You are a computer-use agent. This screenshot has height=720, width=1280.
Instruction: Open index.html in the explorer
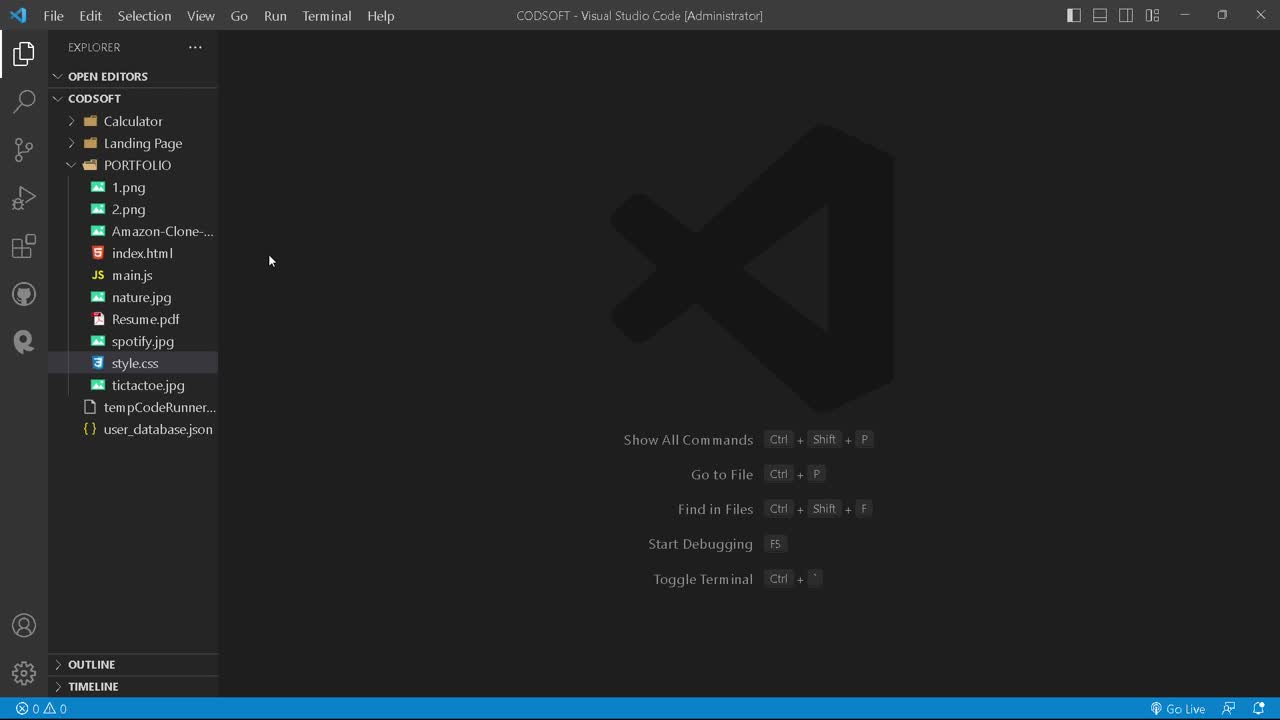point(133,253)
